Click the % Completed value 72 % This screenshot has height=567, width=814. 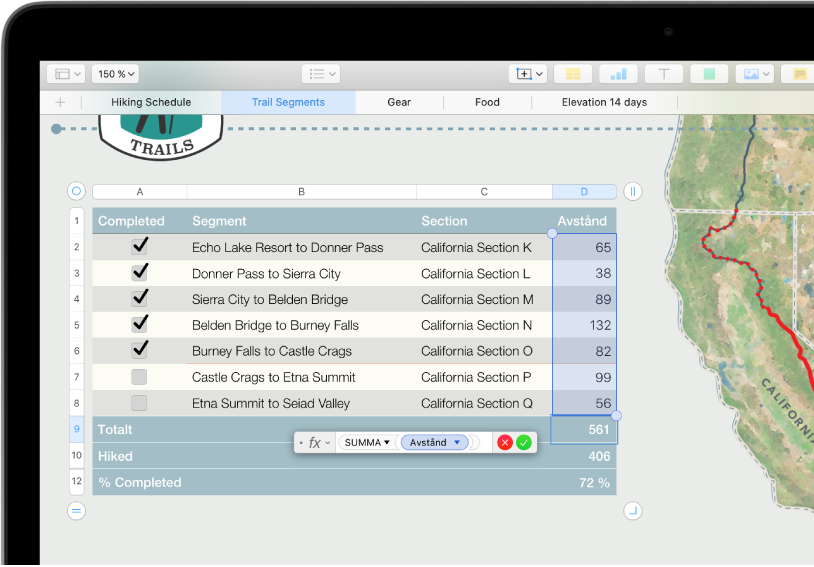pos(584,482)
